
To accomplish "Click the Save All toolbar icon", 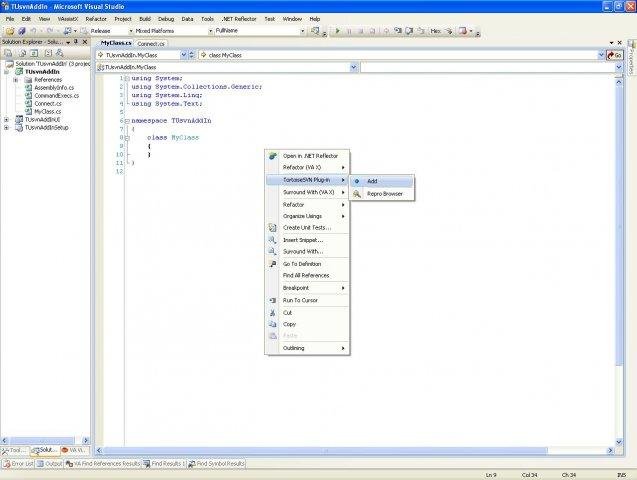I will point(22,31).
